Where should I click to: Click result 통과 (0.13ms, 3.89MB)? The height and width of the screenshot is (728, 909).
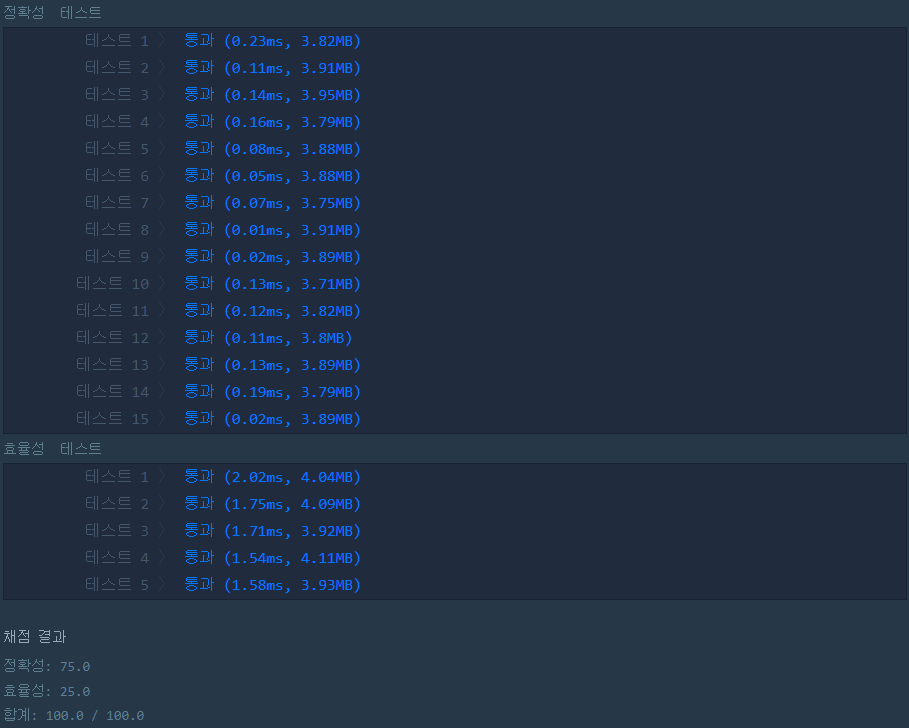pyautogui.click(x=272, y=365)
